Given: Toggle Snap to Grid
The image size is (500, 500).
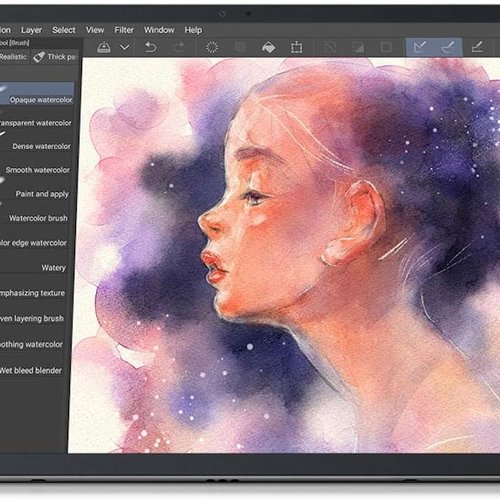Looking at the screenshot, I should (x=477, y=47).
